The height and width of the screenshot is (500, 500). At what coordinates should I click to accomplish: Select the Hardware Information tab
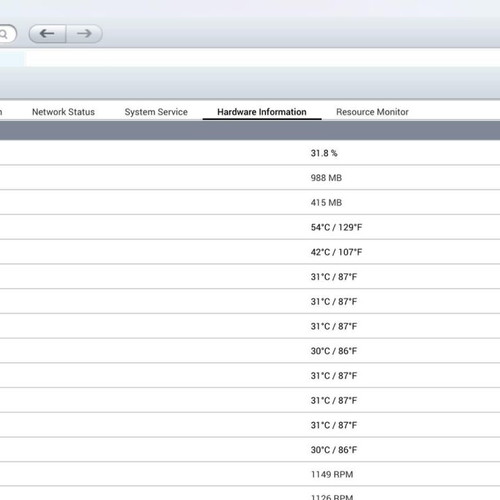click(262, 112)
